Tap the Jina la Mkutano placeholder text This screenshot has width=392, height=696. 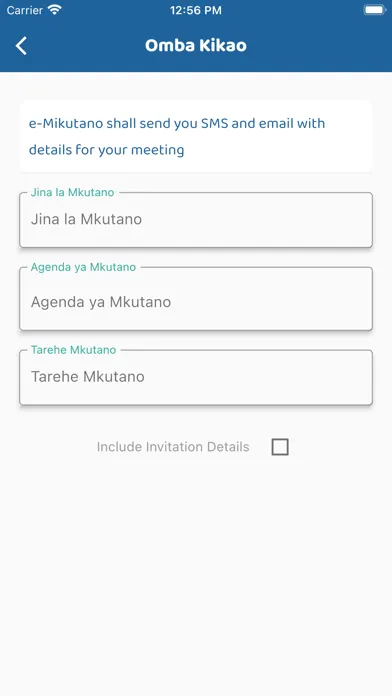coord(87,219)
